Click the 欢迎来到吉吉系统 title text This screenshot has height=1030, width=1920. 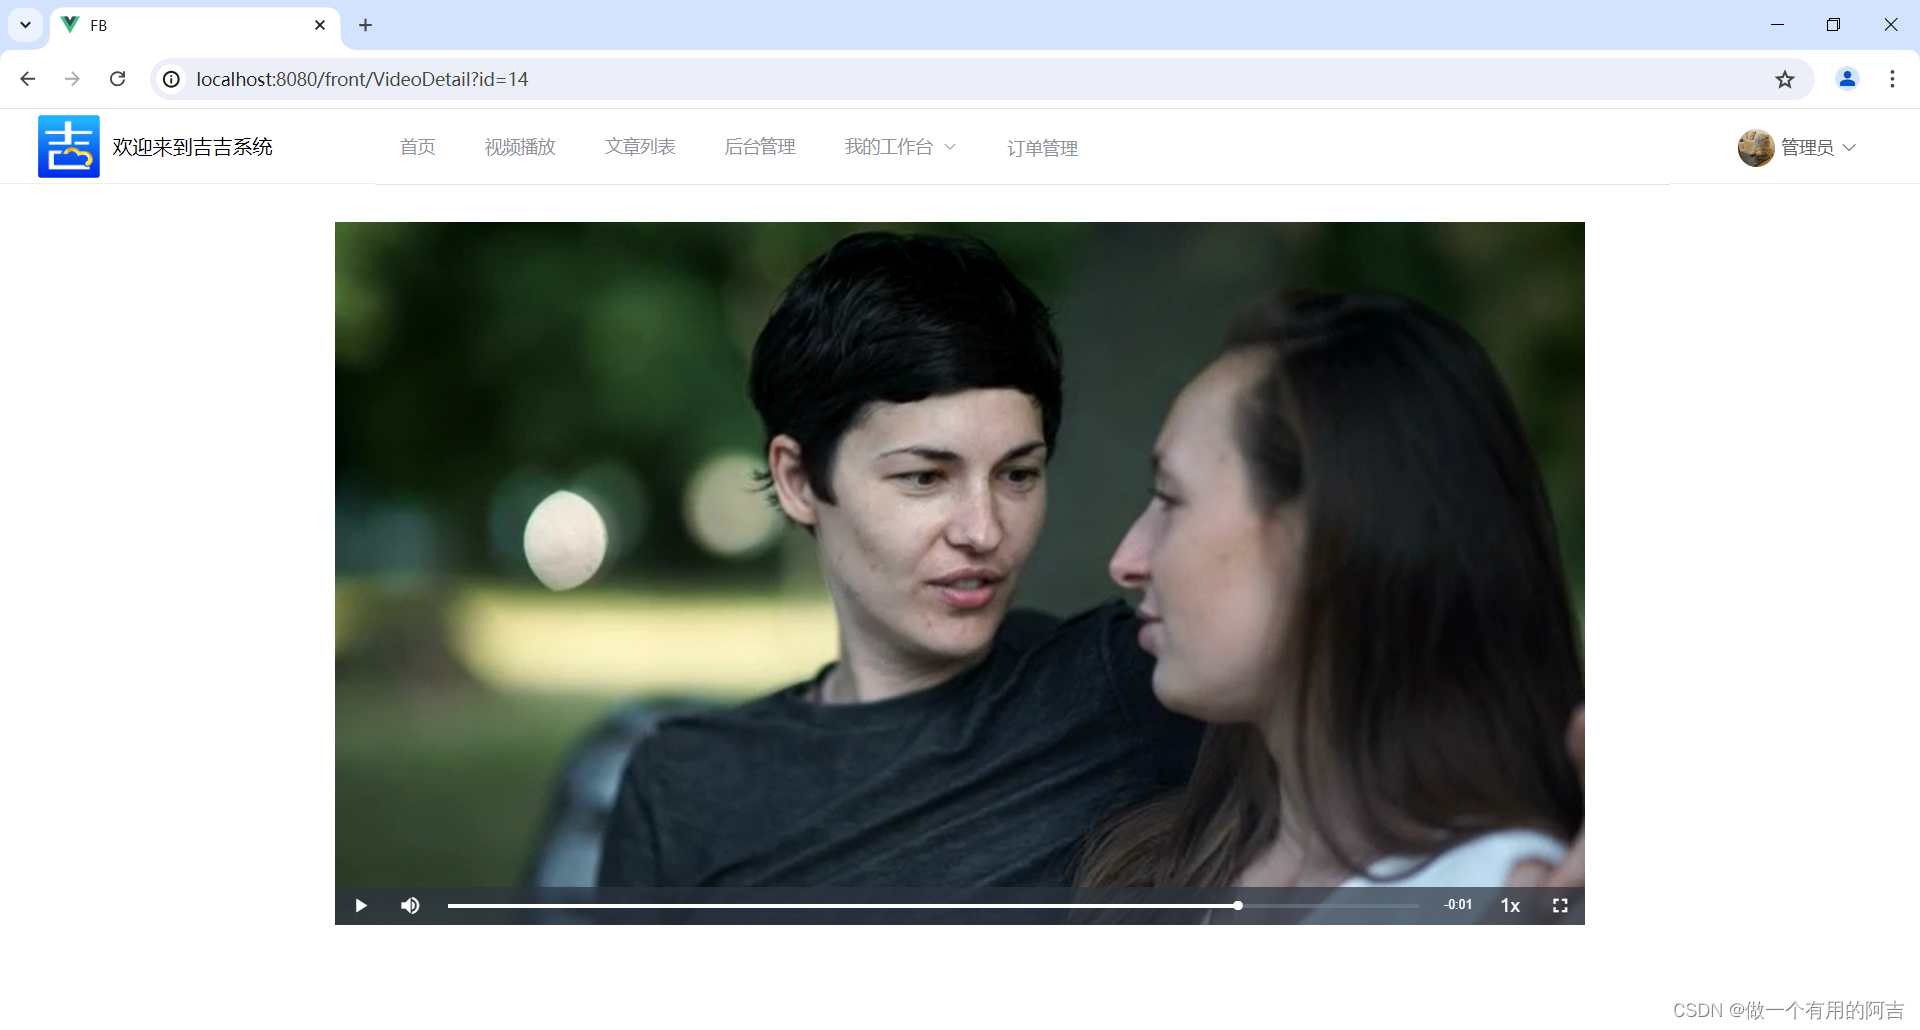[x=192, y=147]
